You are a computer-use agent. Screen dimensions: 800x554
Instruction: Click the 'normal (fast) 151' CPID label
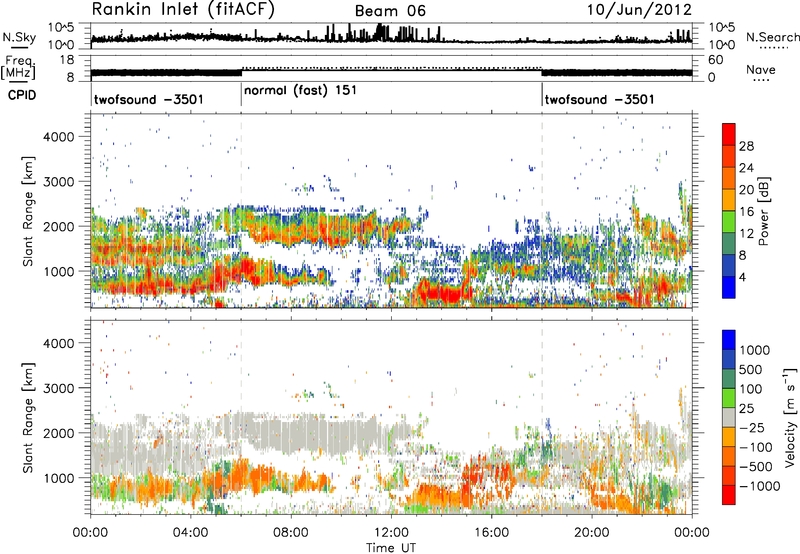point(301,90)
